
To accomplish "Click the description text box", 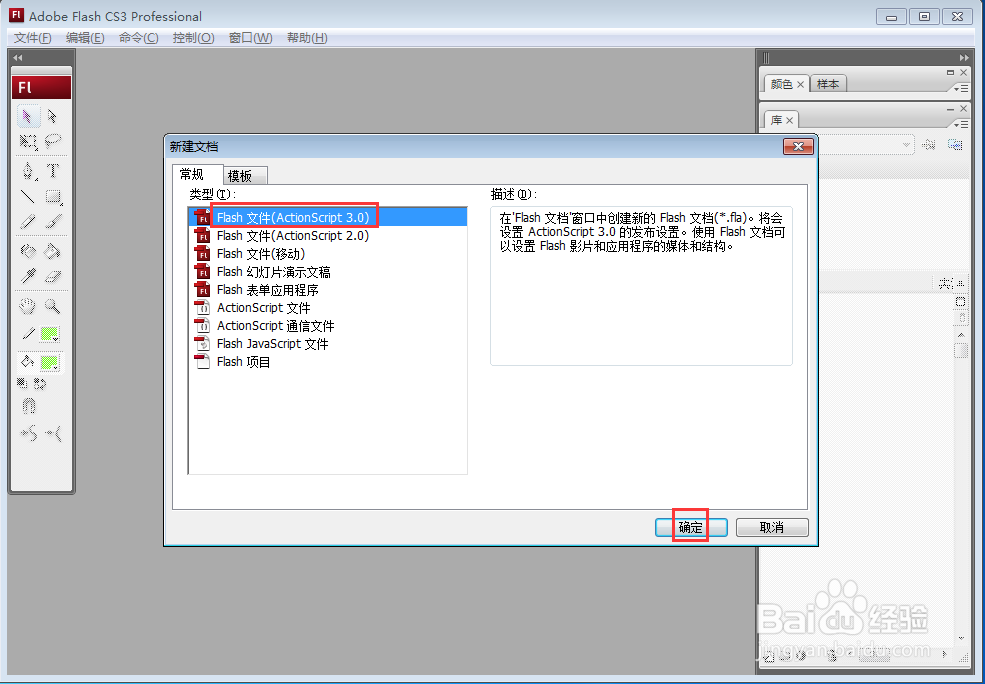I will tap(641, 286).
